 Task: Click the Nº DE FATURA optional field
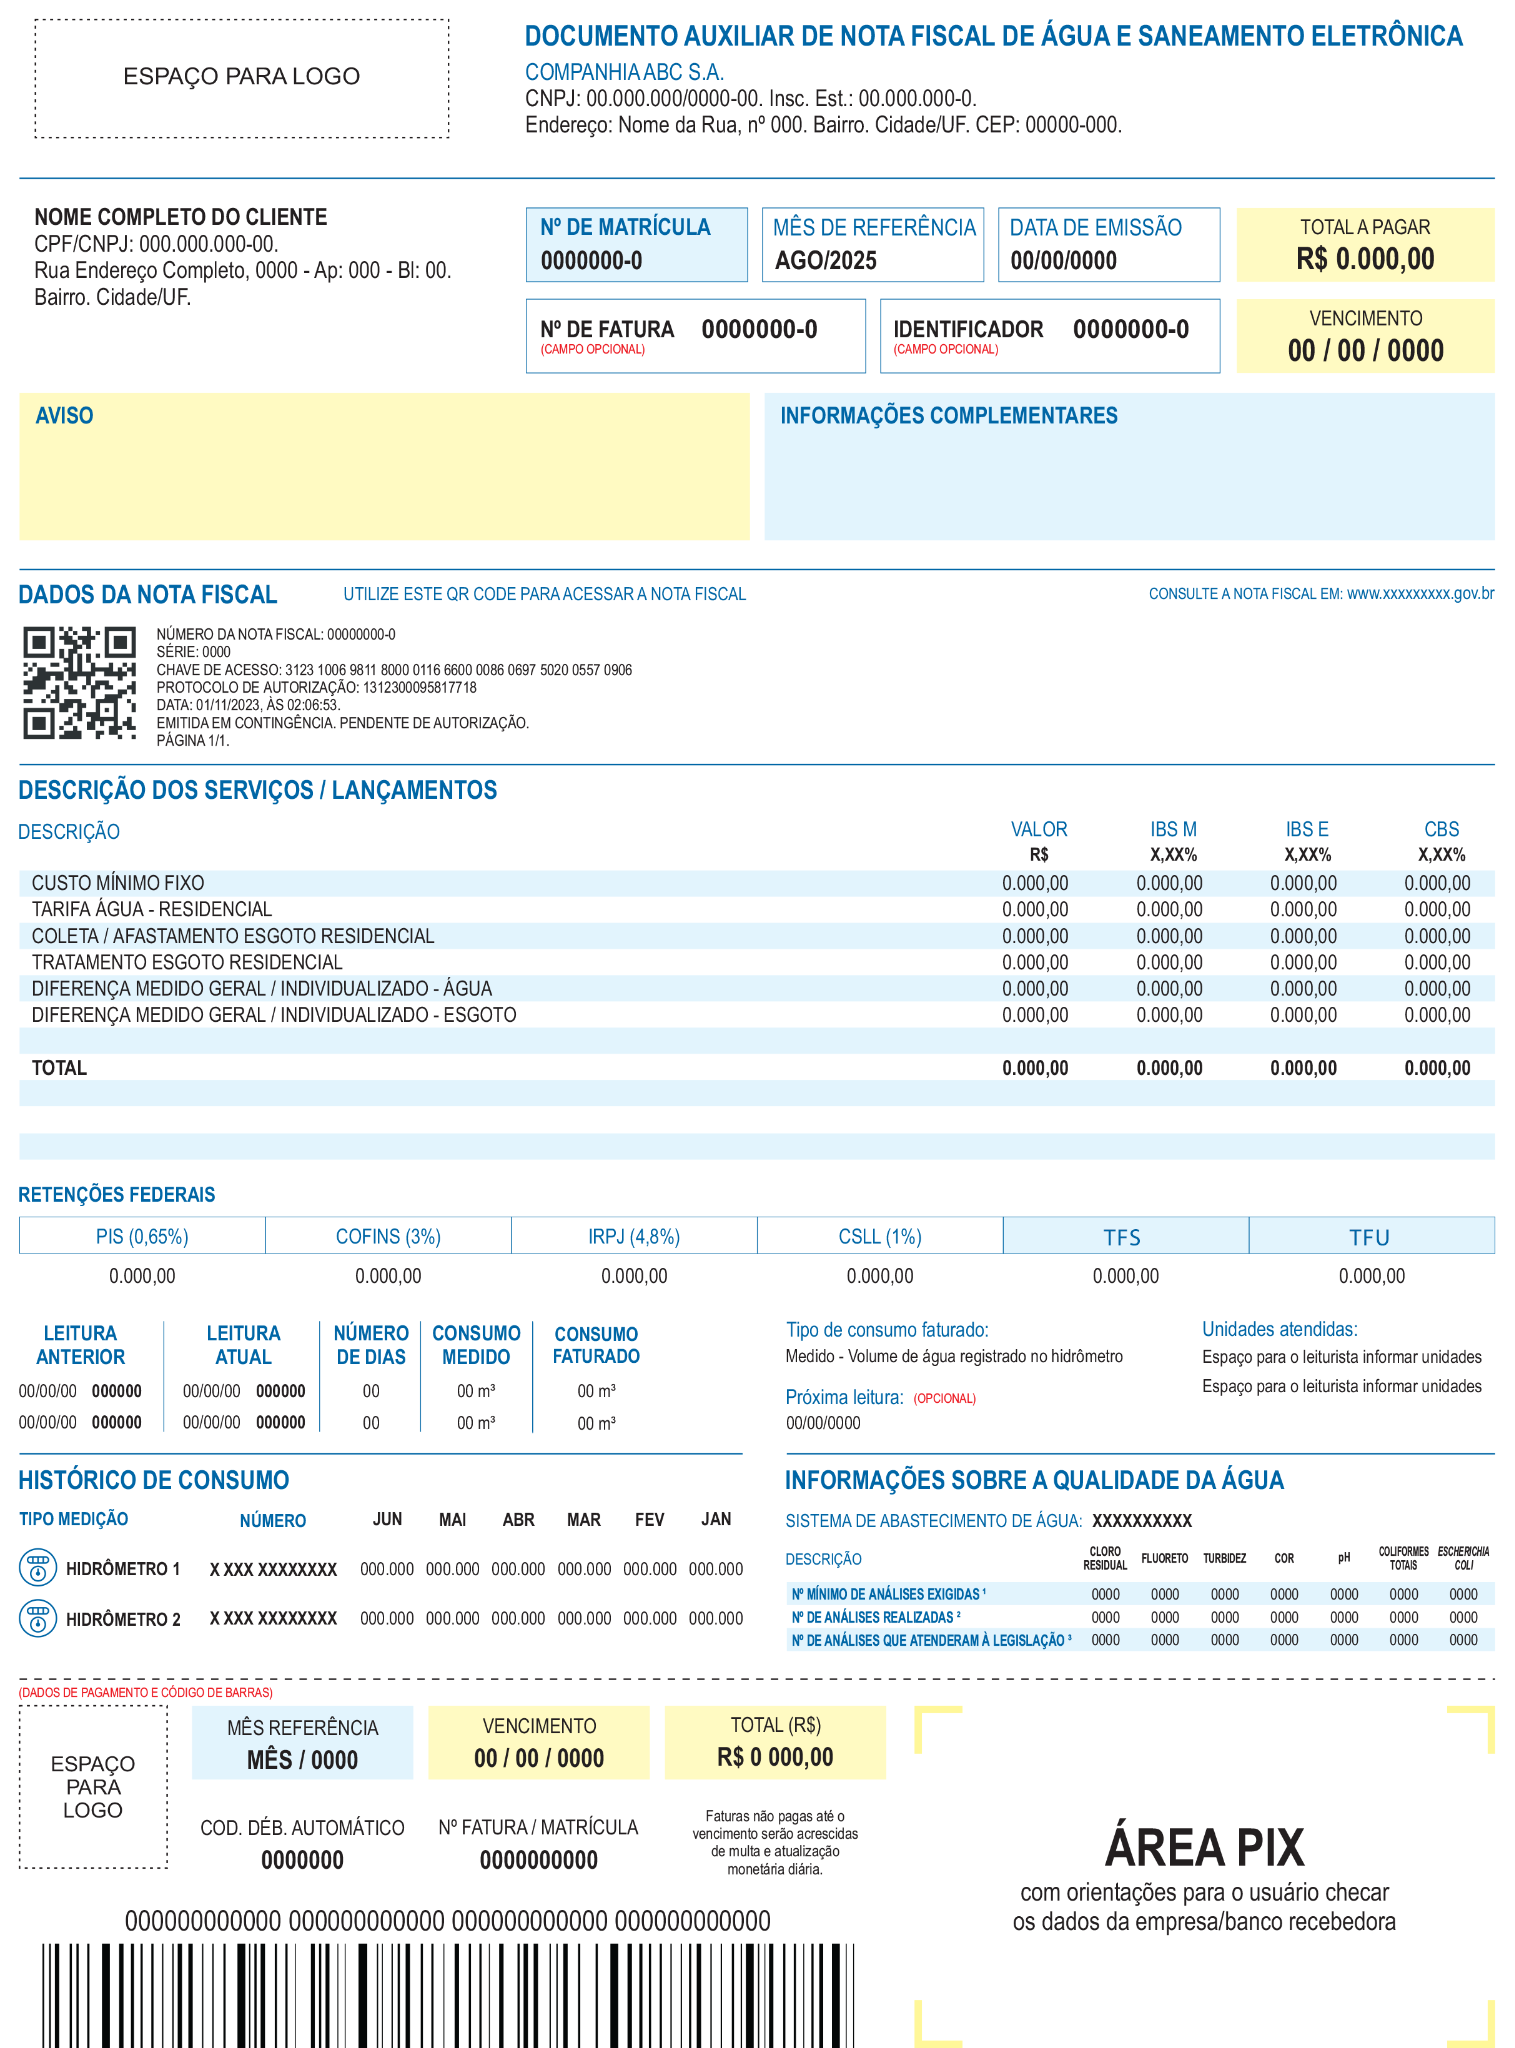[x=696, y=336]
